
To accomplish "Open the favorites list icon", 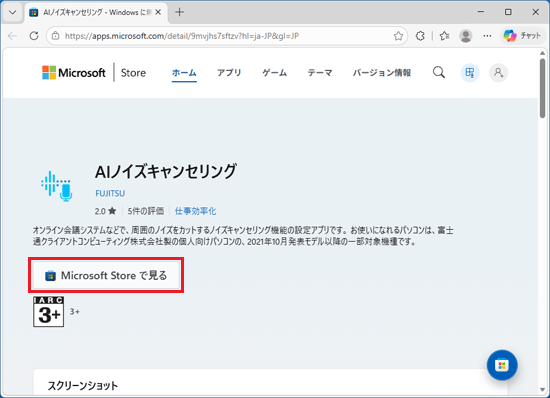I will click(444, 36).
